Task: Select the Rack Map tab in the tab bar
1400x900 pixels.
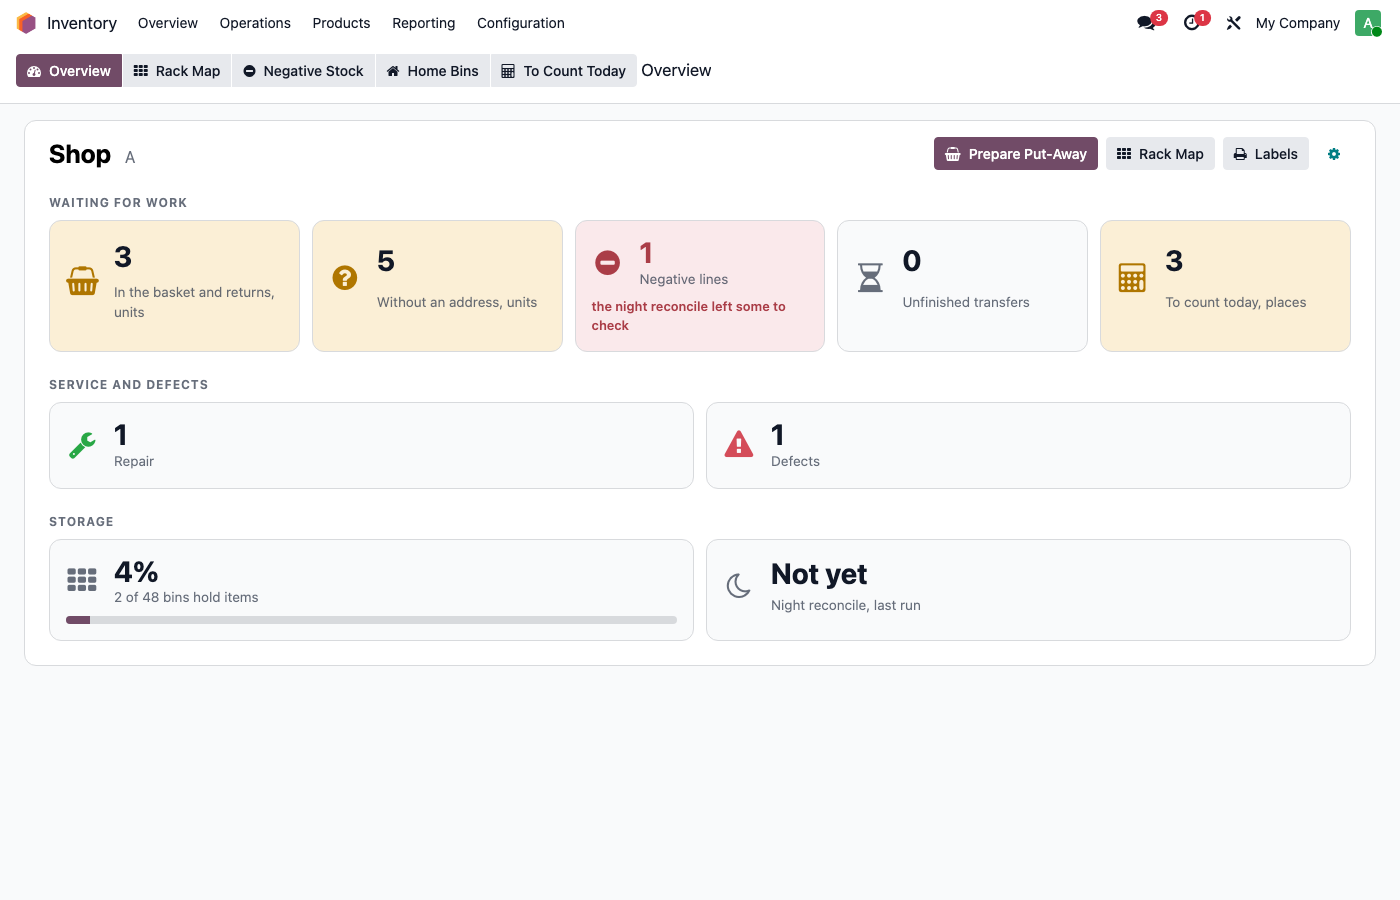Action: 177,71
